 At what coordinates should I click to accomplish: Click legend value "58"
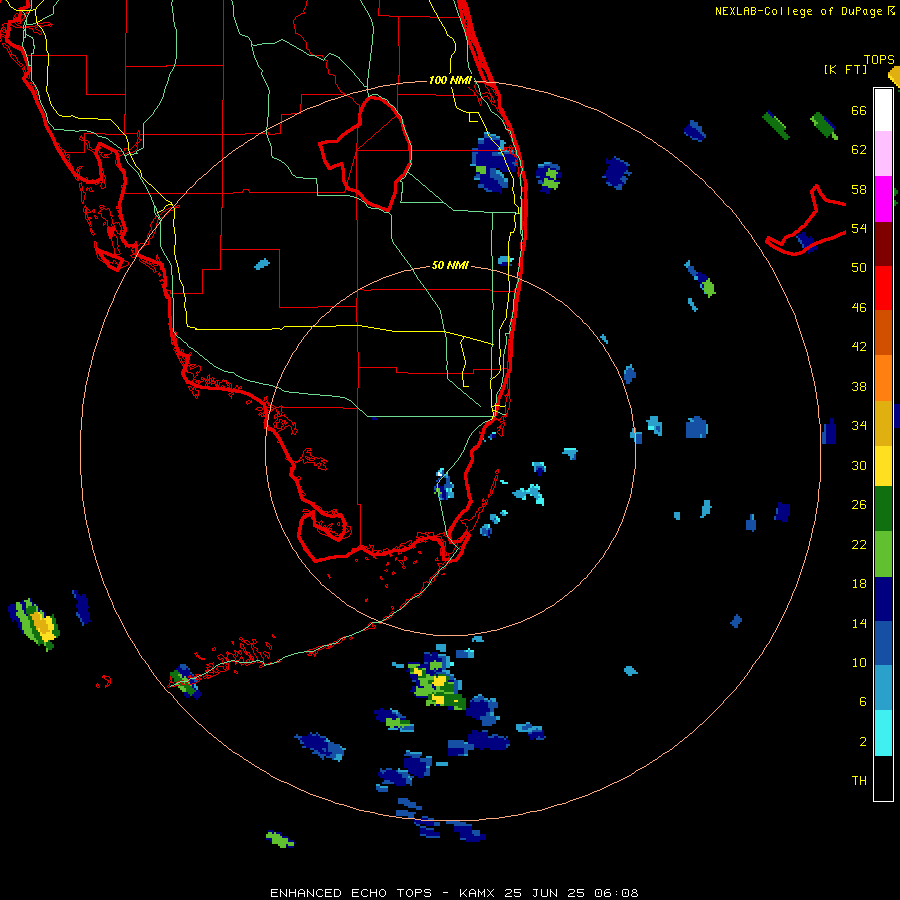point(859,189)
